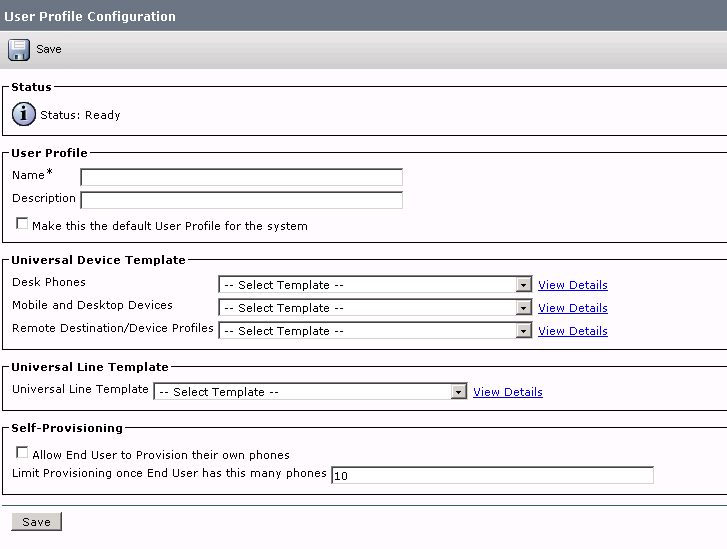This screenshot has width=727, height=549.
Task: Open the Mobile and Desktop Devices template dropdown
Action: (x=375, y=308)
